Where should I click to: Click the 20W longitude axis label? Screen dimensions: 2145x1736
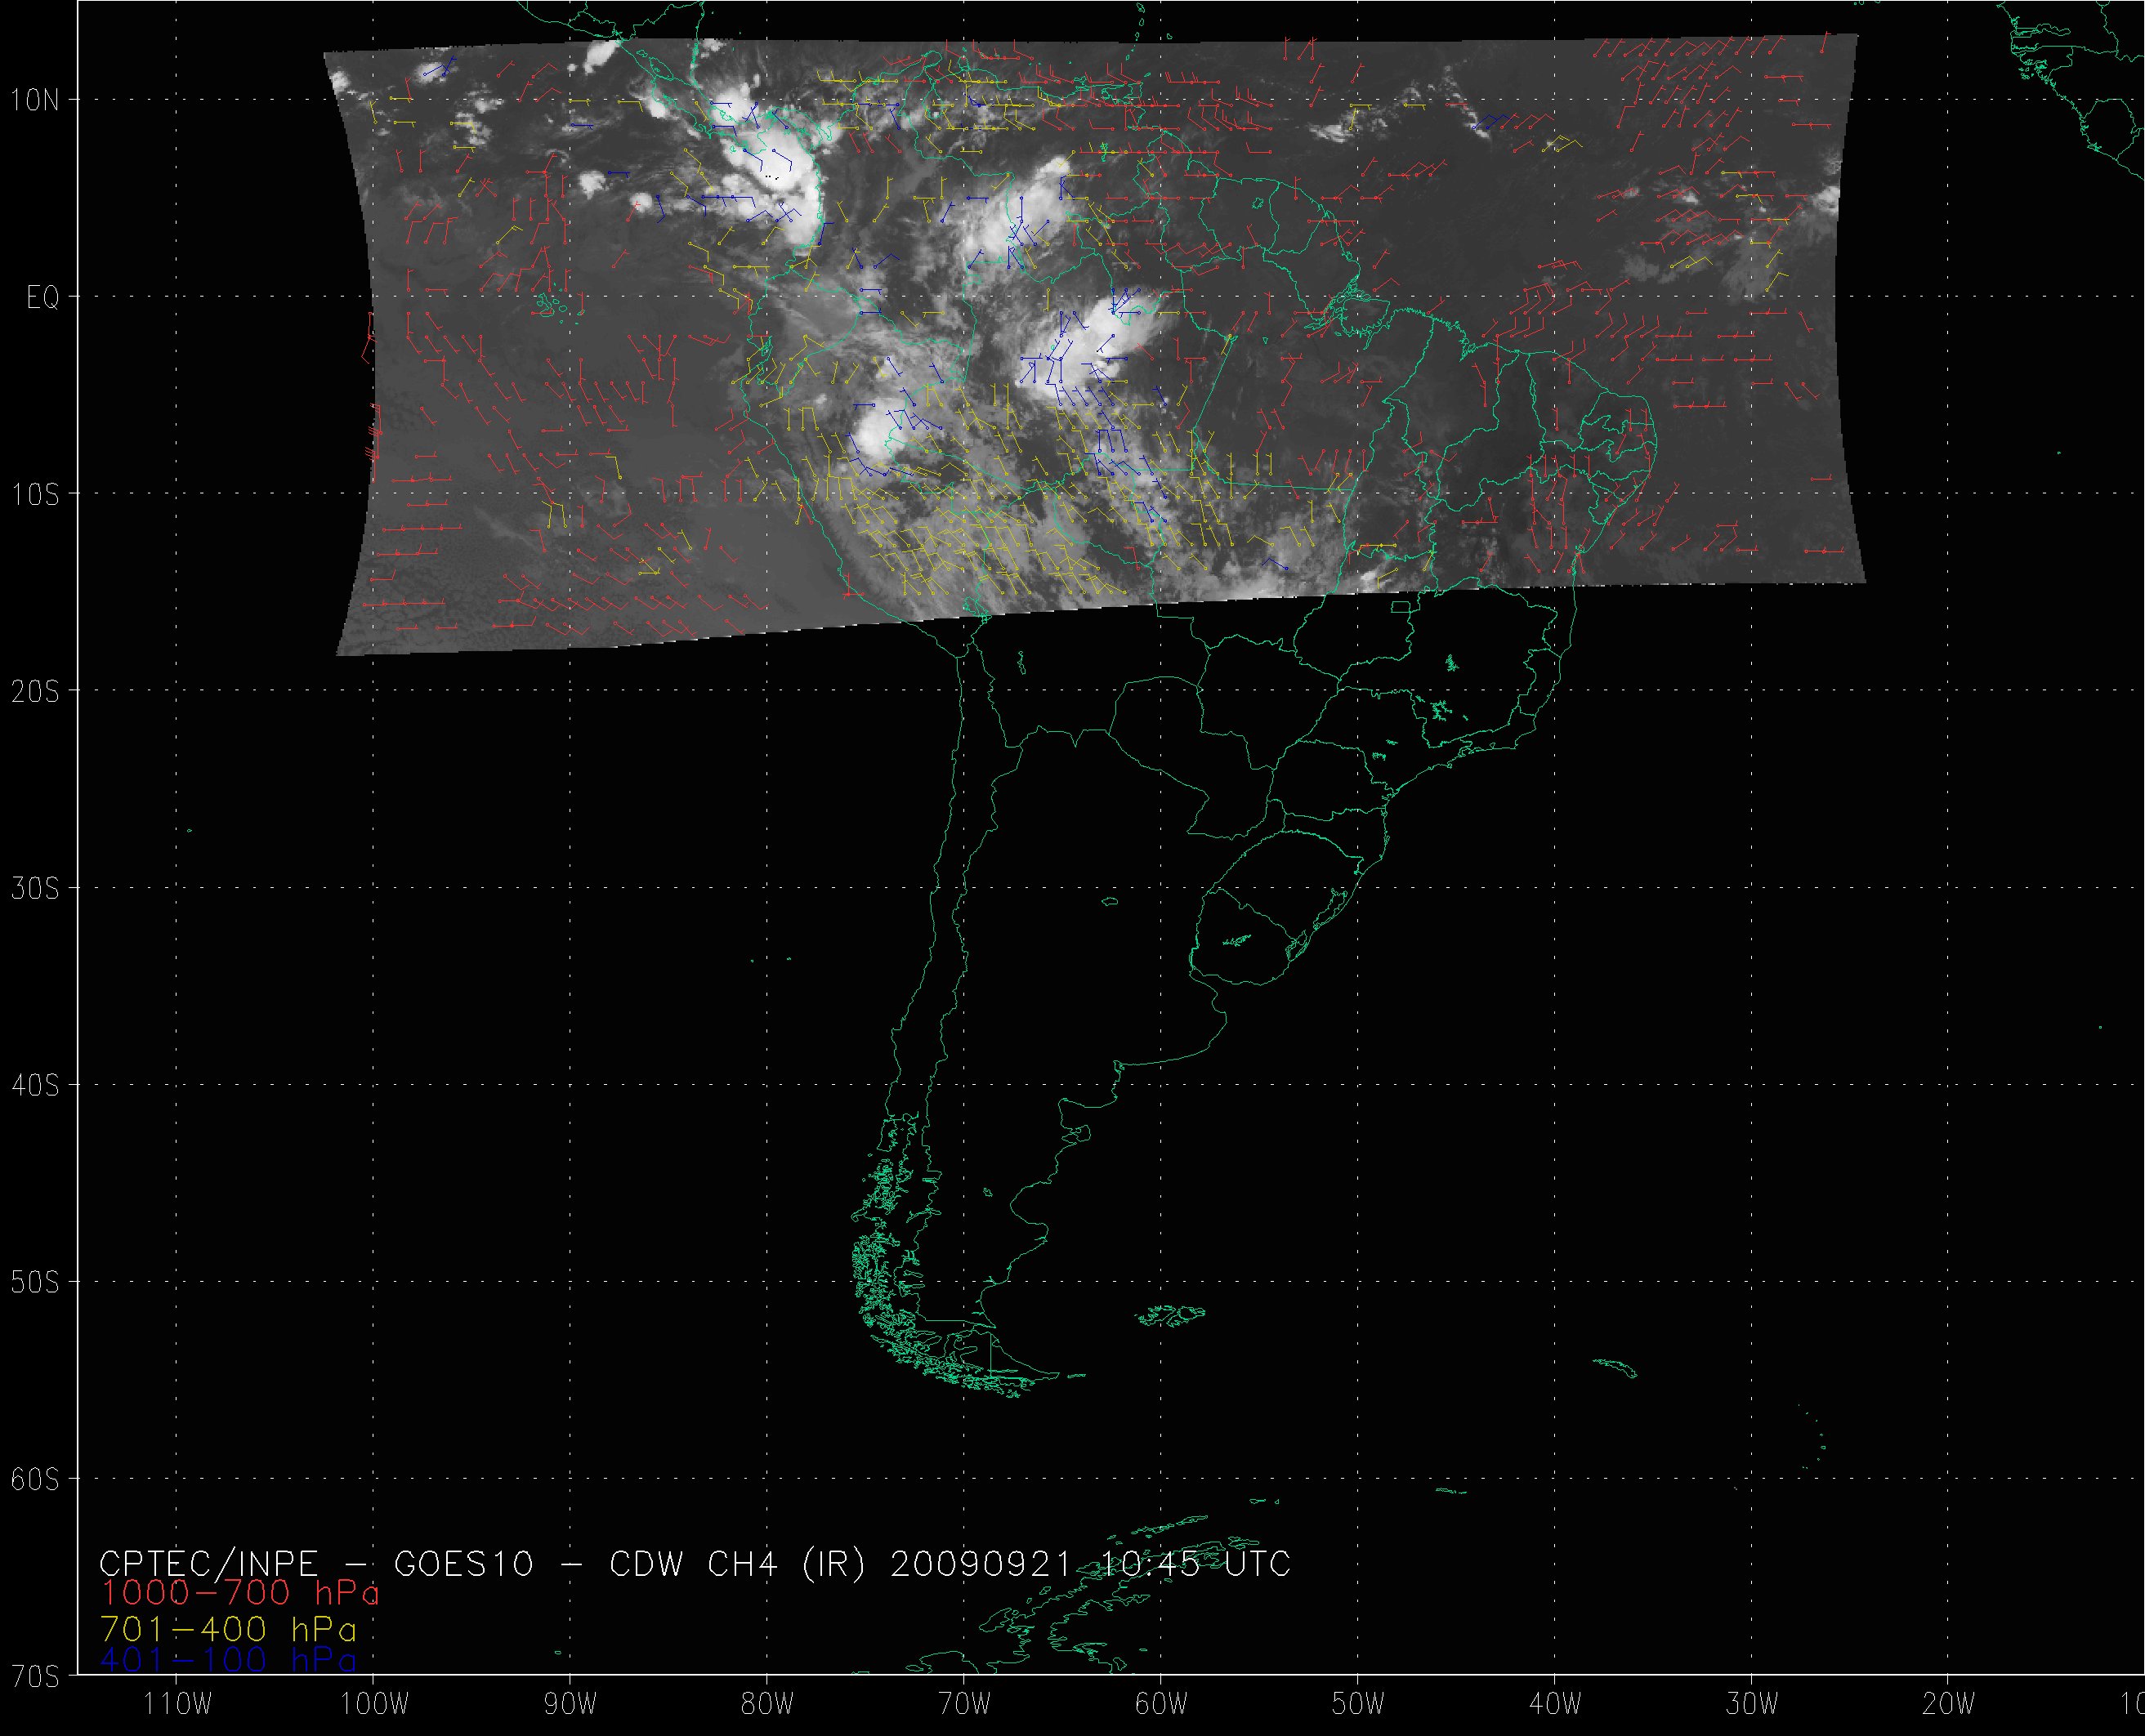[x=1950, y=1705]
